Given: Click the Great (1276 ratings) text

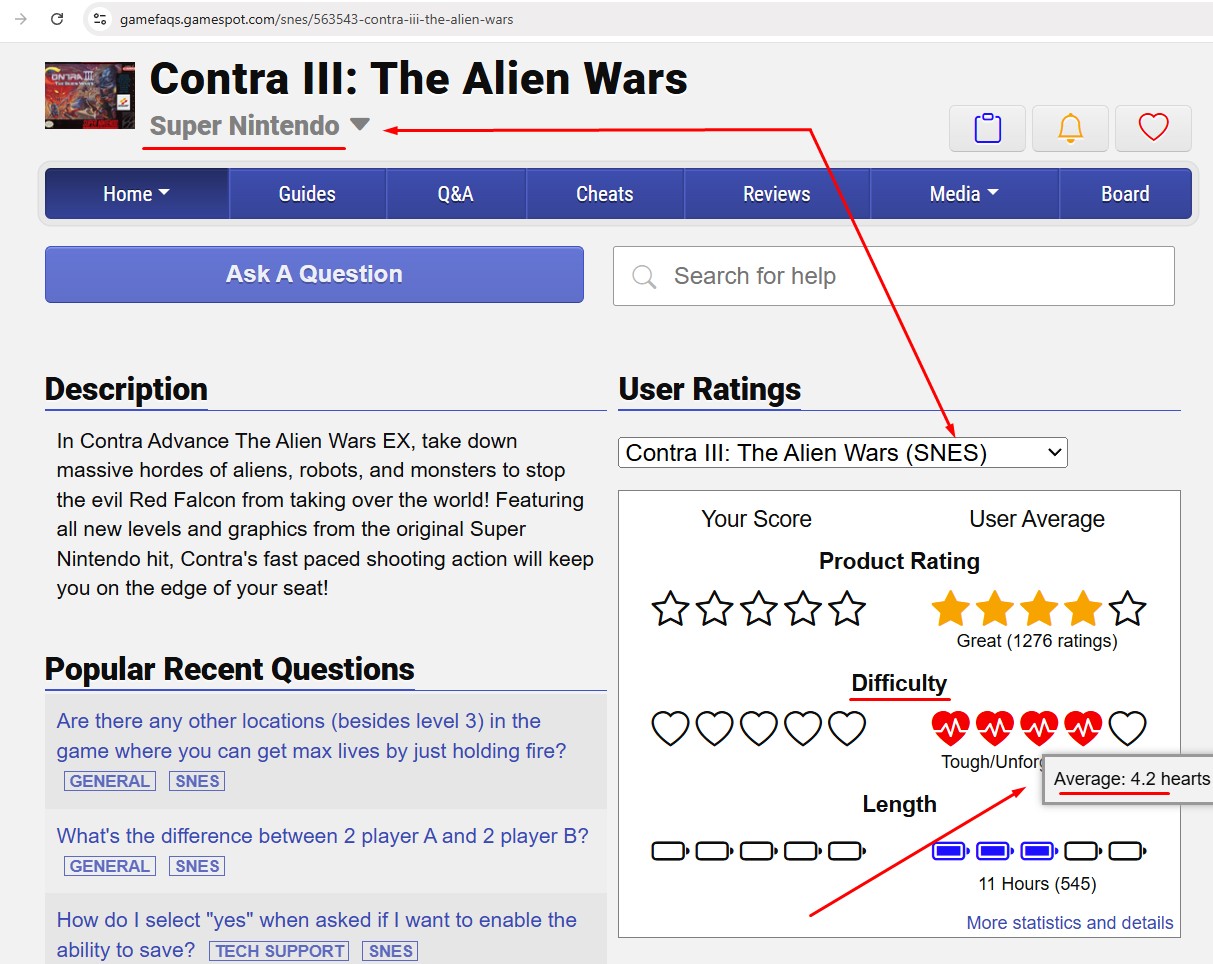Looking at the screenshot, I should coord(1037,641).
